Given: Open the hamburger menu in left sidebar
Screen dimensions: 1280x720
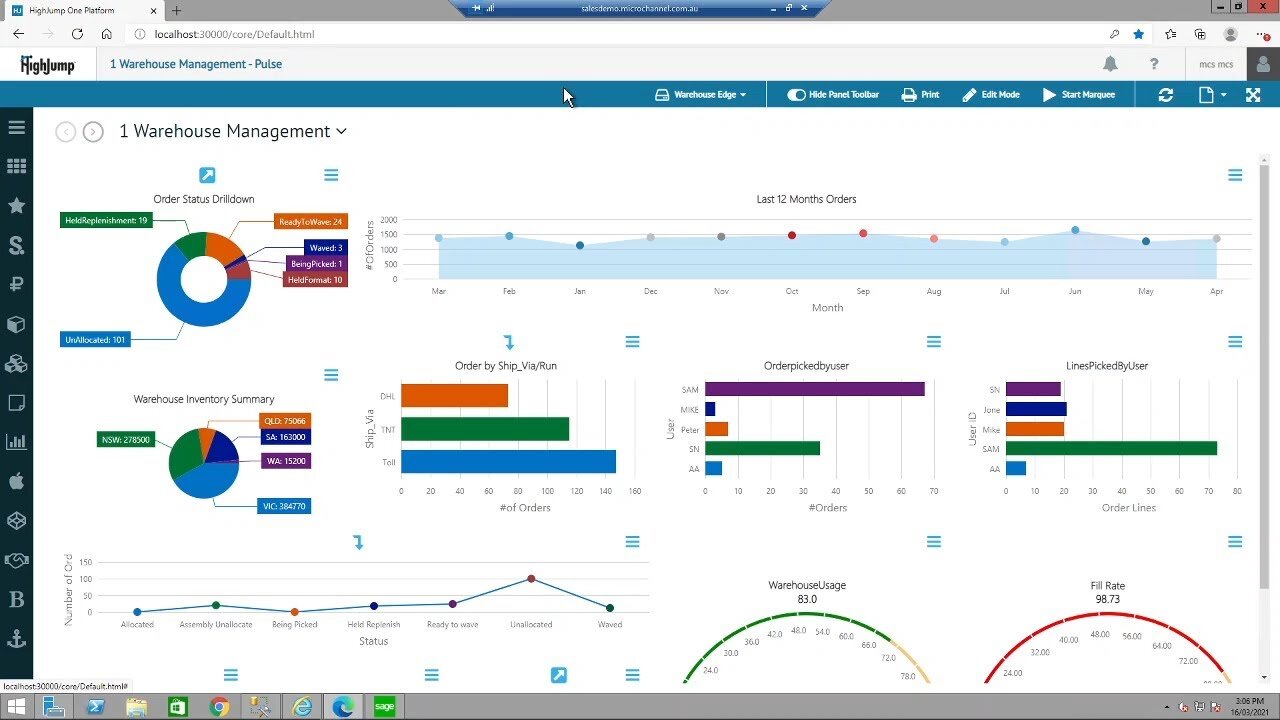Looking at the screenshot, I should tap(16, 128).
